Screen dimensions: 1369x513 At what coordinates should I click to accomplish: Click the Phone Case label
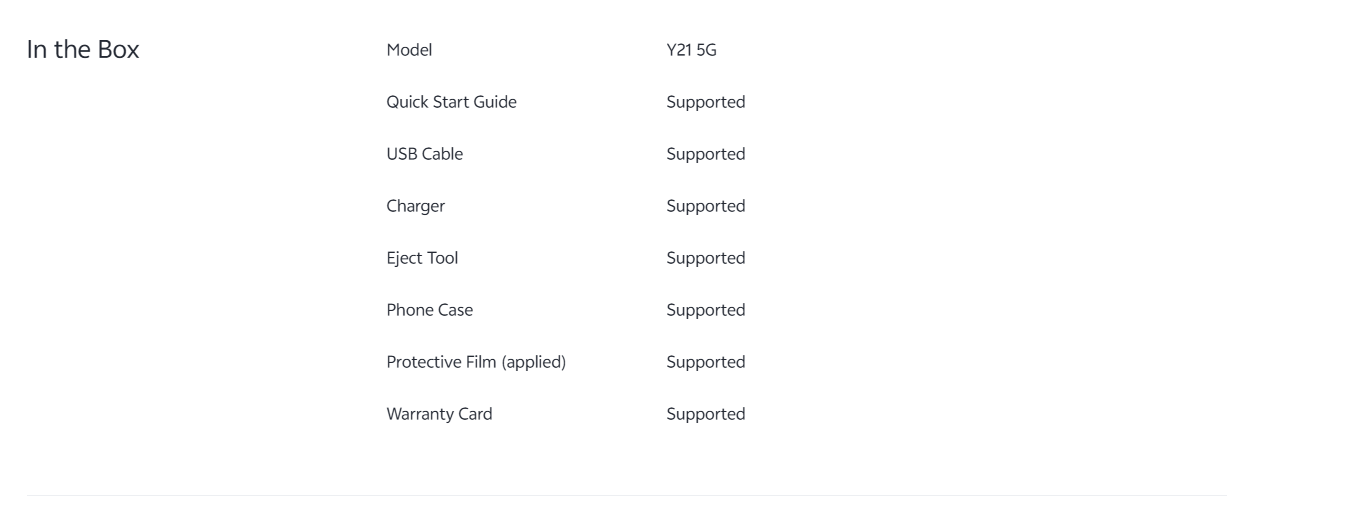coord(429,310)
